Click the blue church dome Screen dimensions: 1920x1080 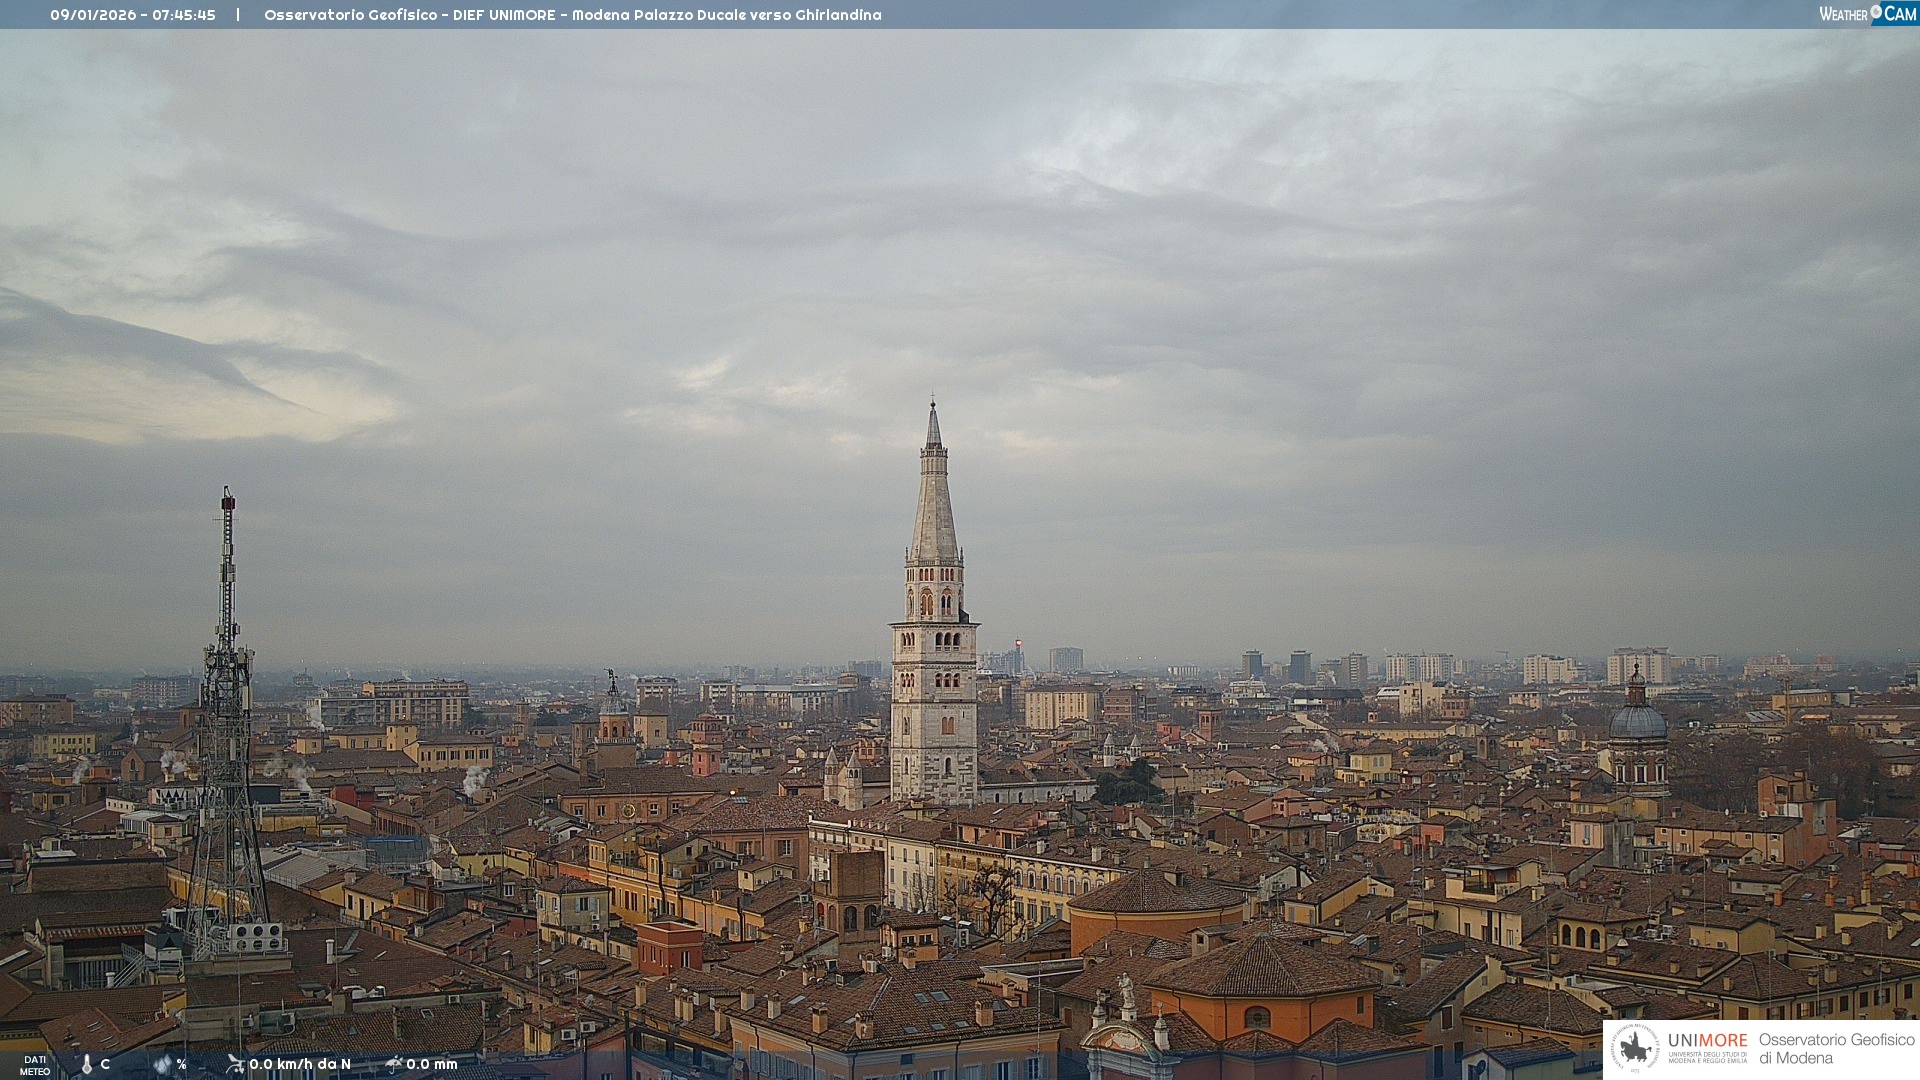point(1637,722)
